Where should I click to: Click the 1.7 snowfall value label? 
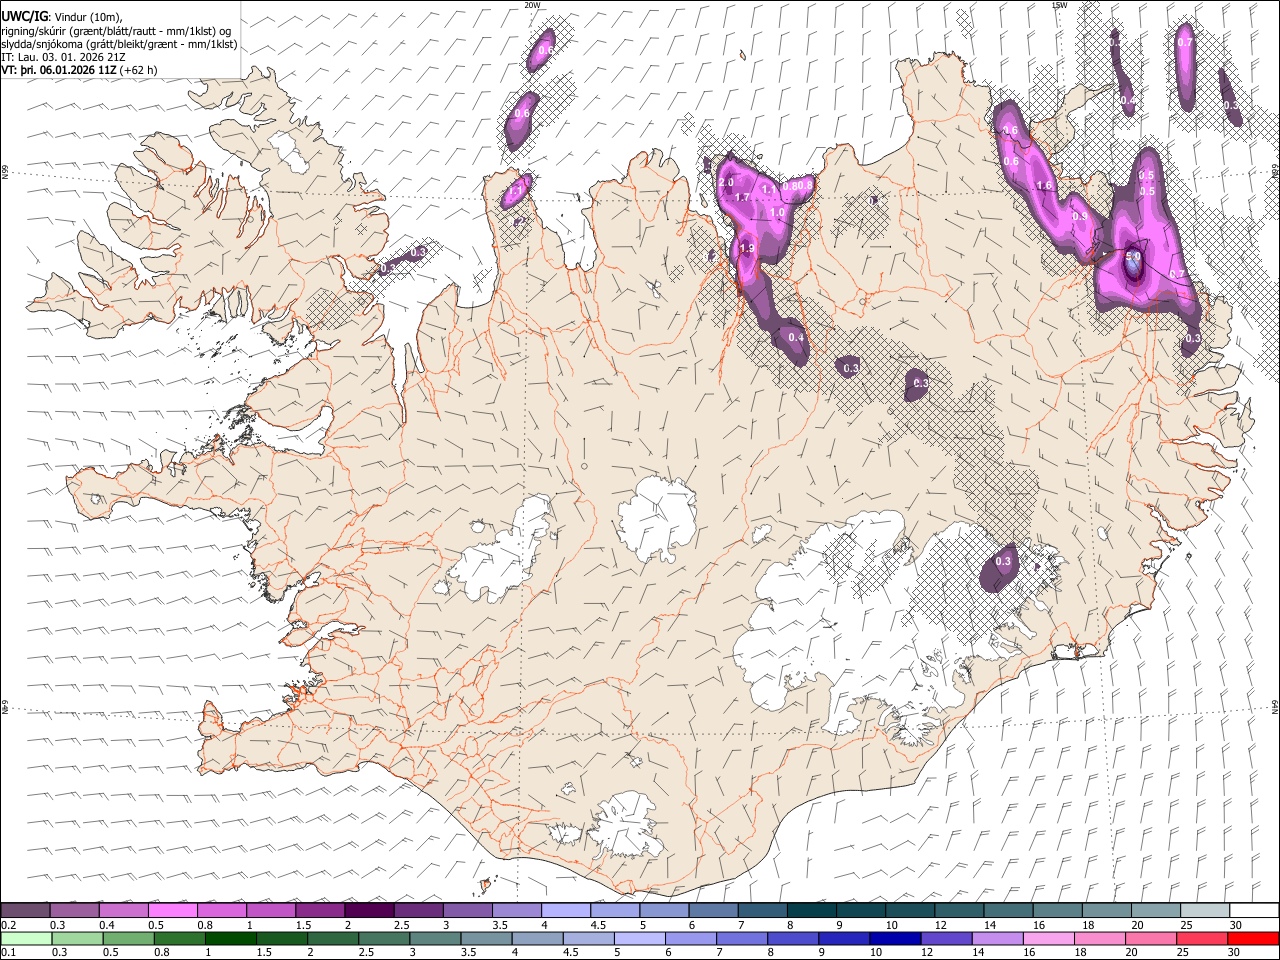[x=742, y=198]
